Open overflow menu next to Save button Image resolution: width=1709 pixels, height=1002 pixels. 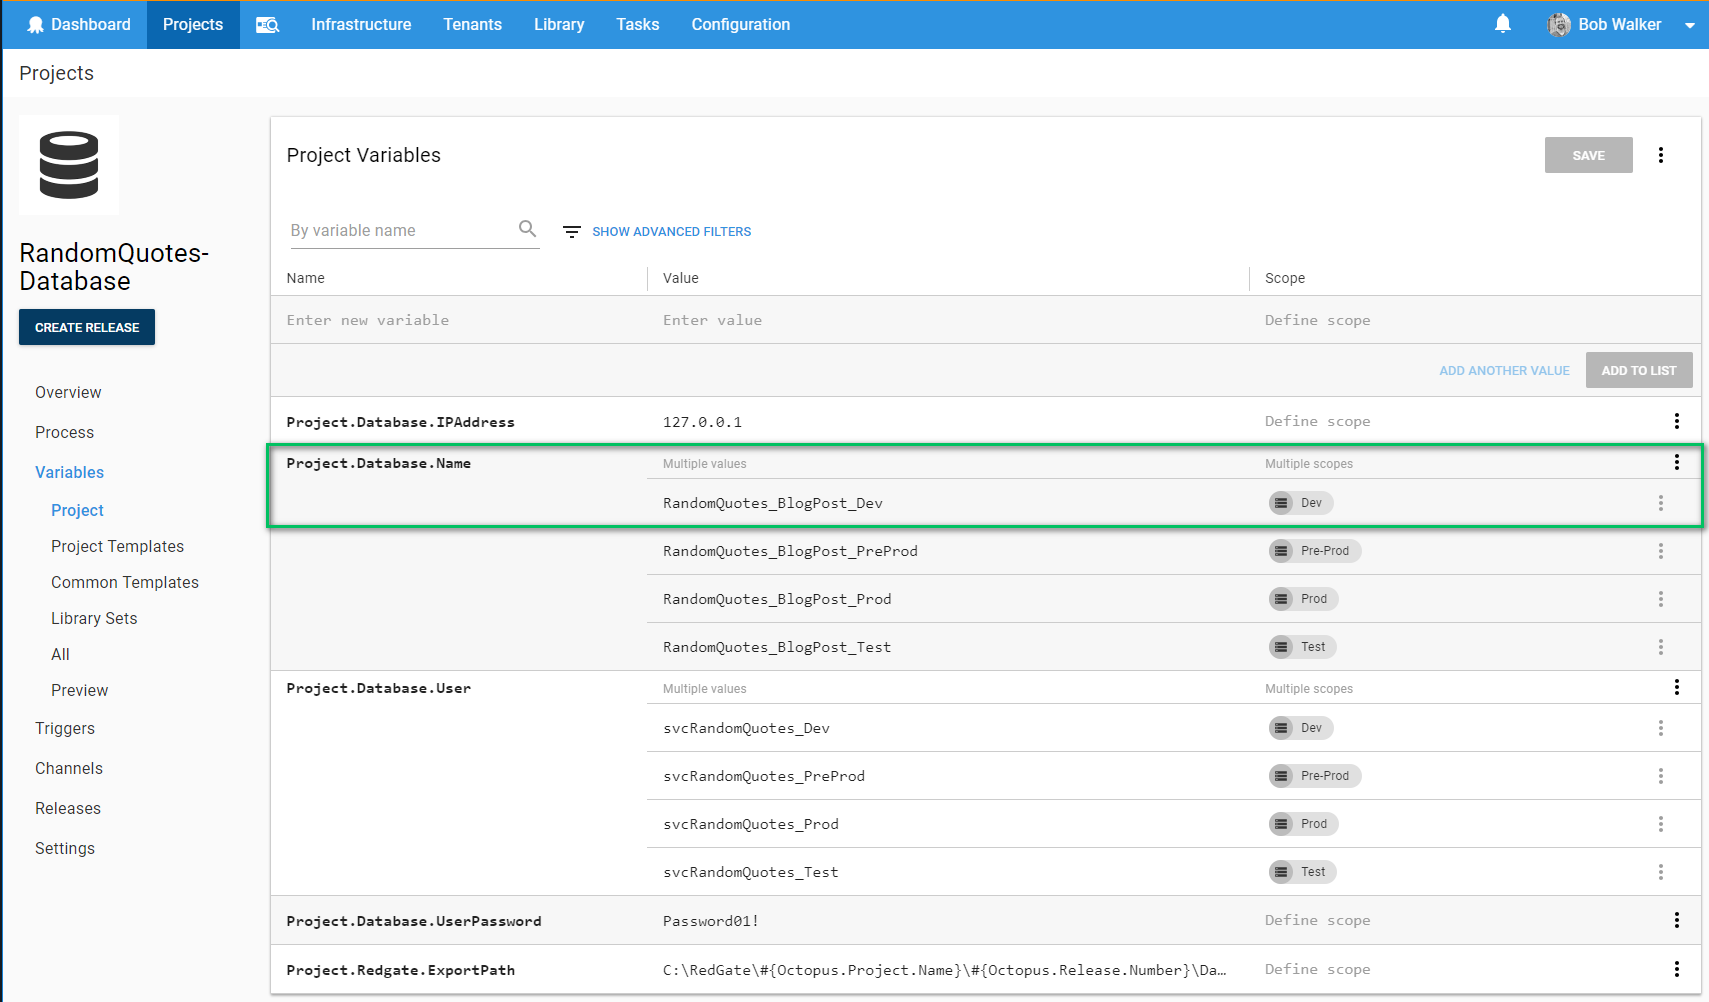pos(1660,155)
